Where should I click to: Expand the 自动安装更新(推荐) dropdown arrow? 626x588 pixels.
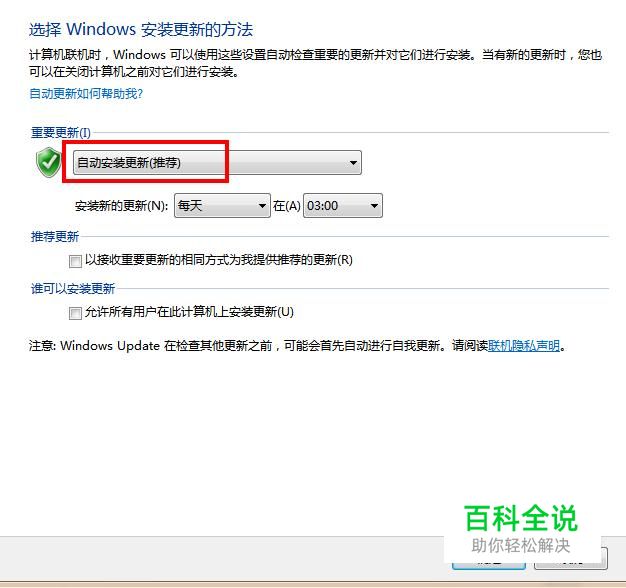[353, 163]
